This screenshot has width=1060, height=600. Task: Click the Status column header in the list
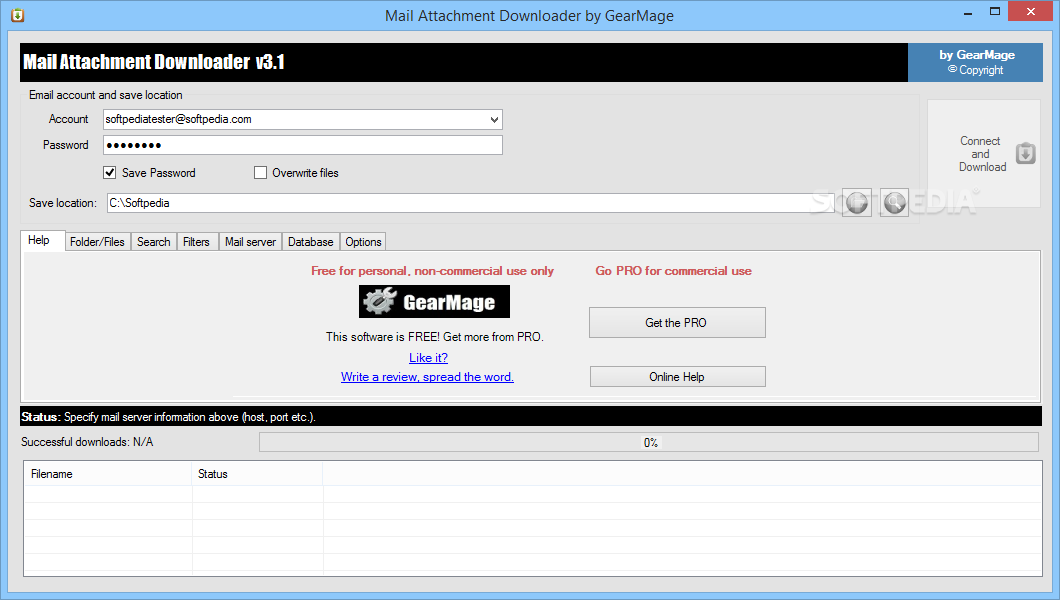258,474
